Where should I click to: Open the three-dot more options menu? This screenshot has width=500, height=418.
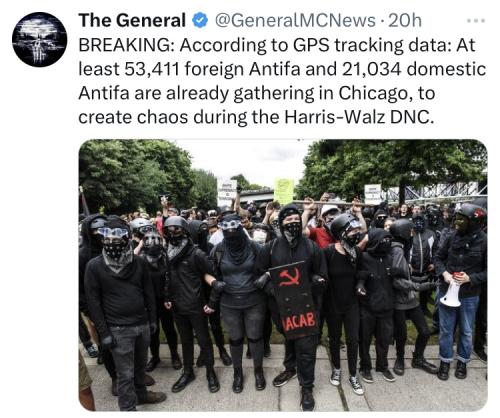476,21
